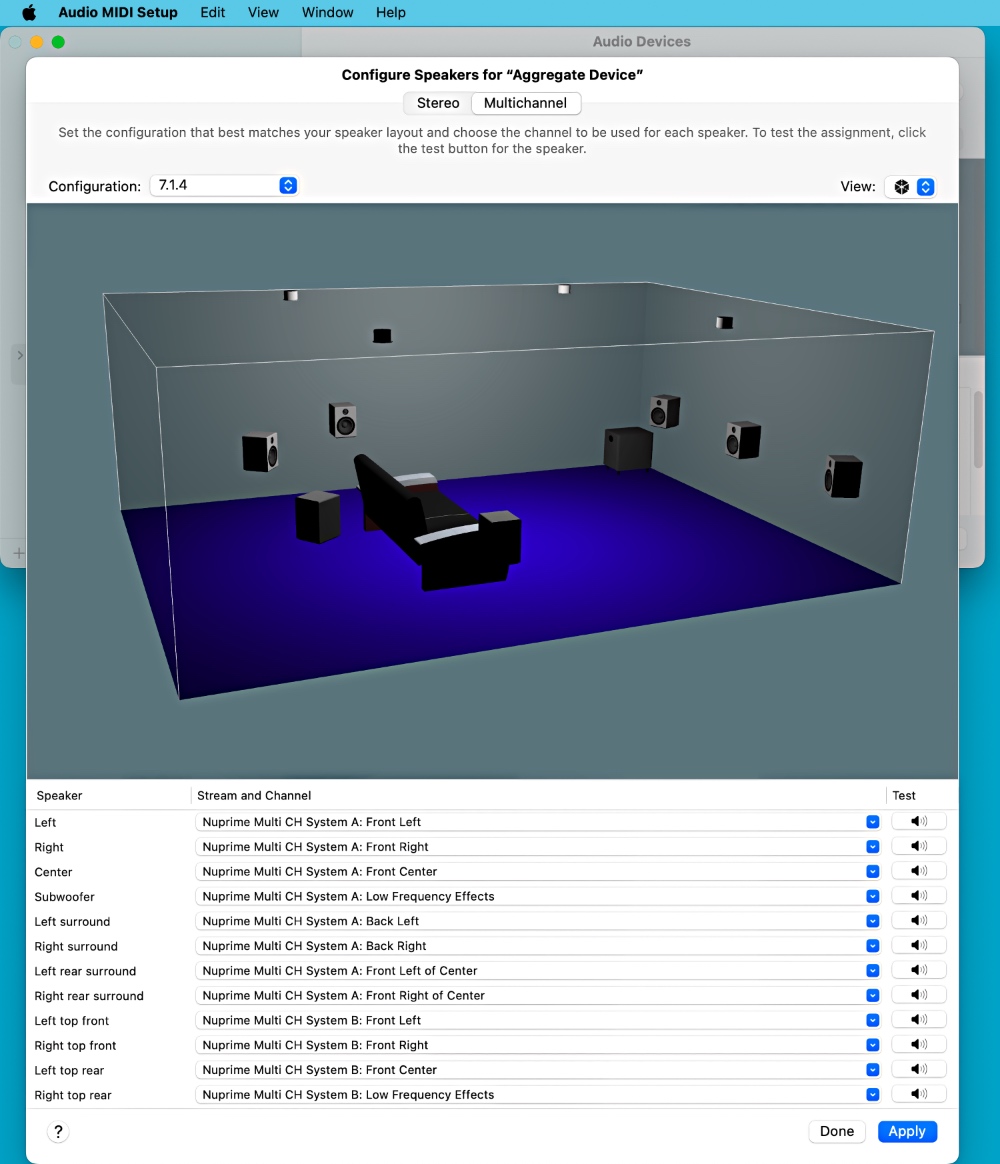Image resolution: width=1000 pixels, height=1164 pixels.
Task: Test the Right top rear speaker
Action: coord(918,1095)
